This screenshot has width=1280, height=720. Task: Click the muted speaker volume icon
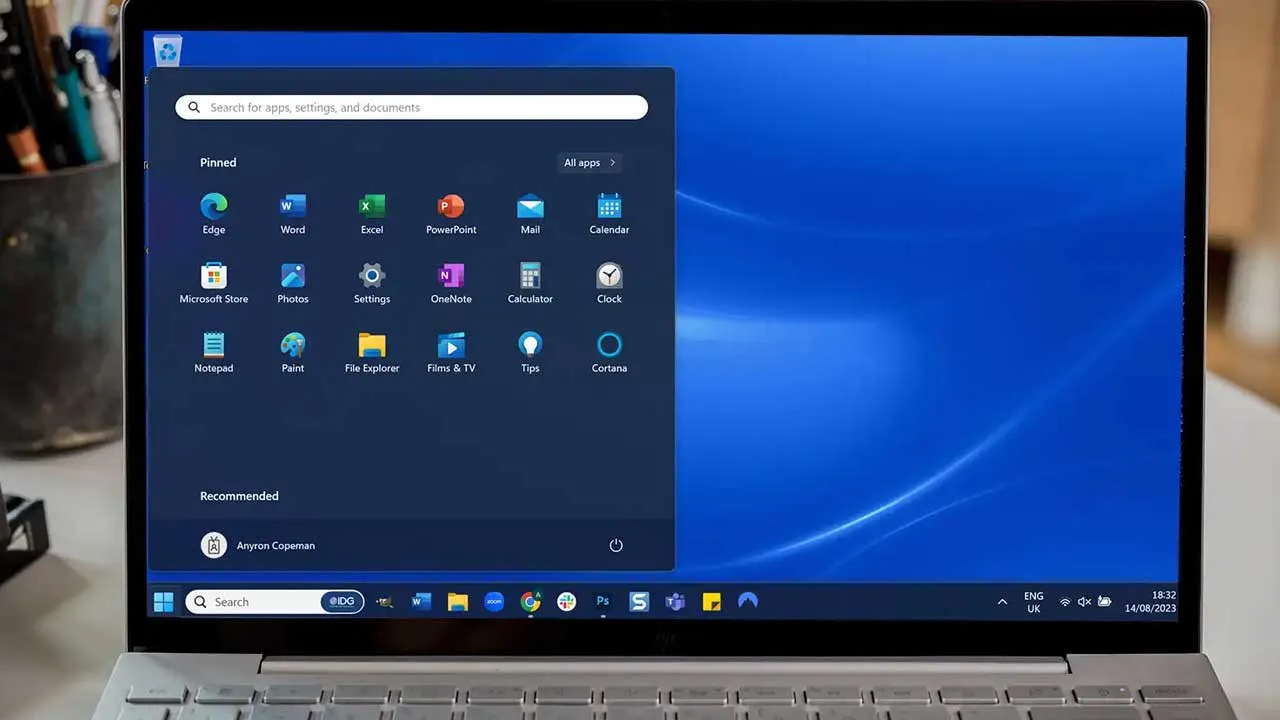click(x=1084, y=602)
